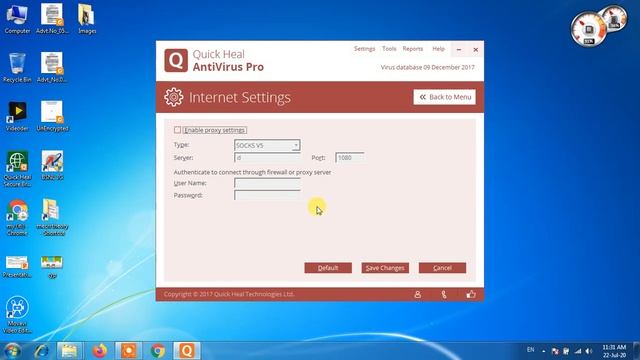Screen dimensions: 640x360
Task: Open the Reports menu
Action: click(x=413, y=49)
